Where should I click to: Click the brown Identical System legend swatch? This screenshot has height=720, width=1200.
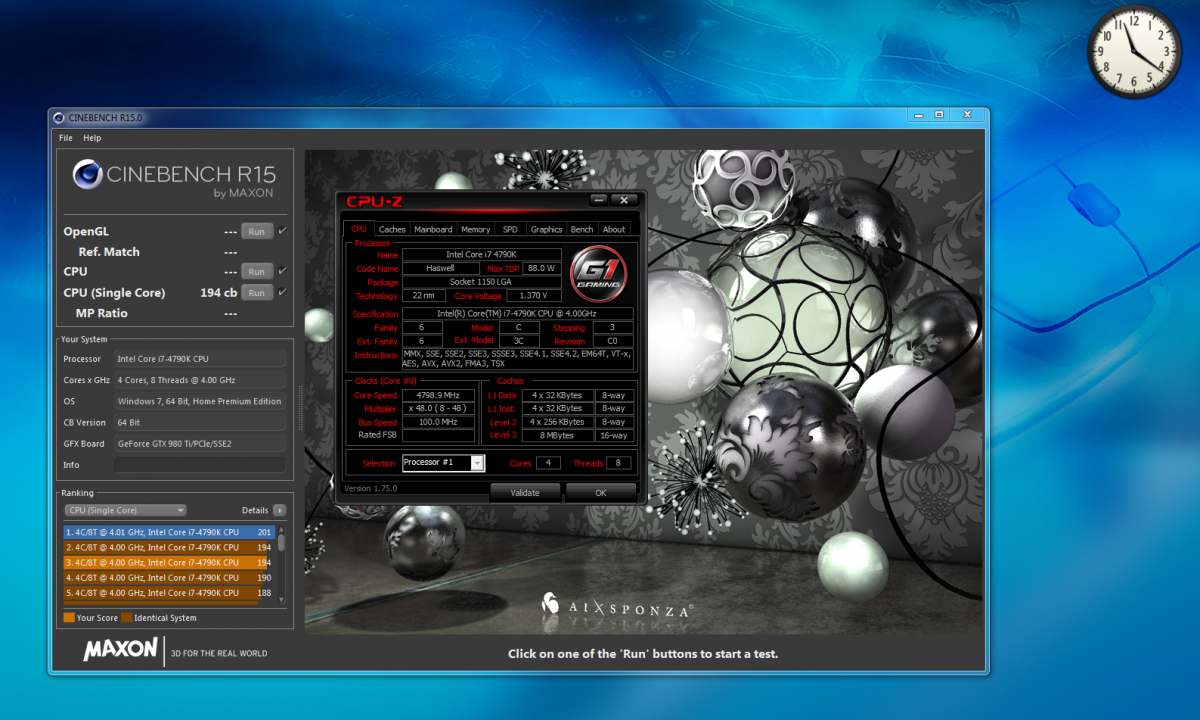click(127, 618)
